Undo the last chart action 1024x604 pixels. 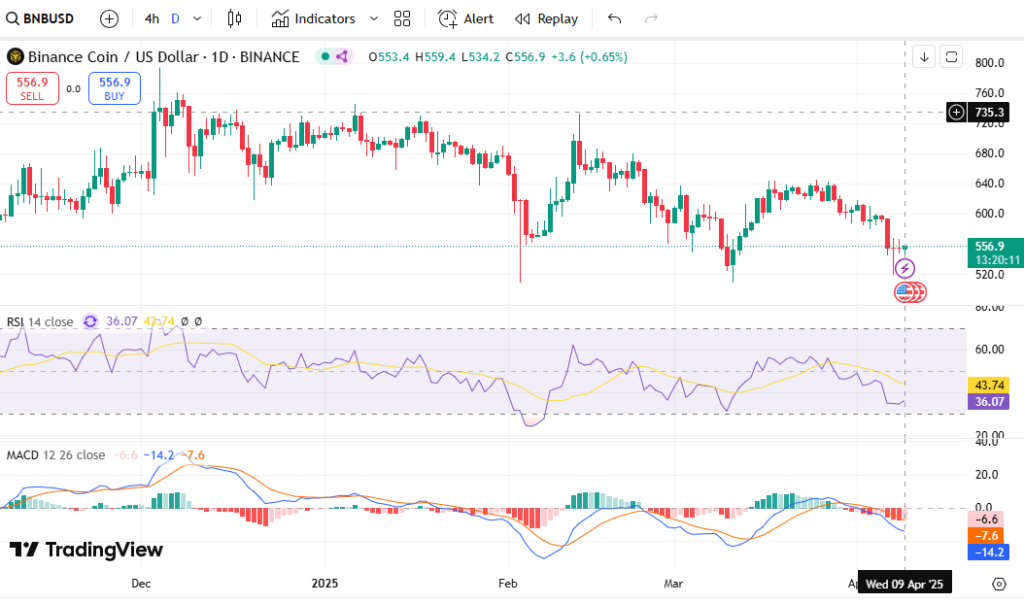[615, 19]
